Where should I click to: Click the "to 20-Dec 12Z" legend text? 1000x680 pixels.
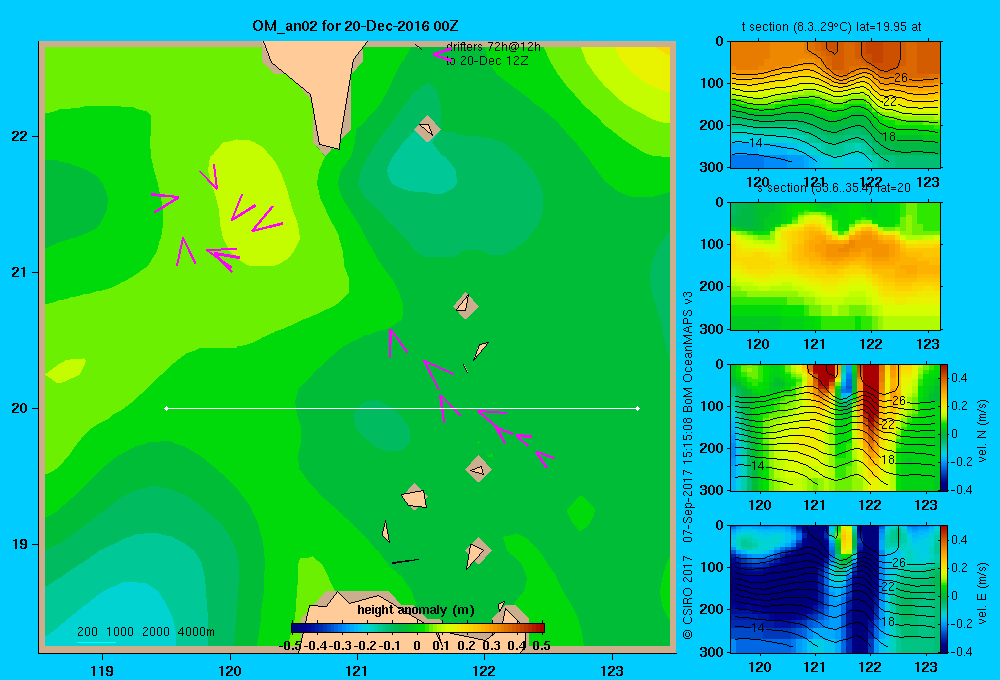487,61
